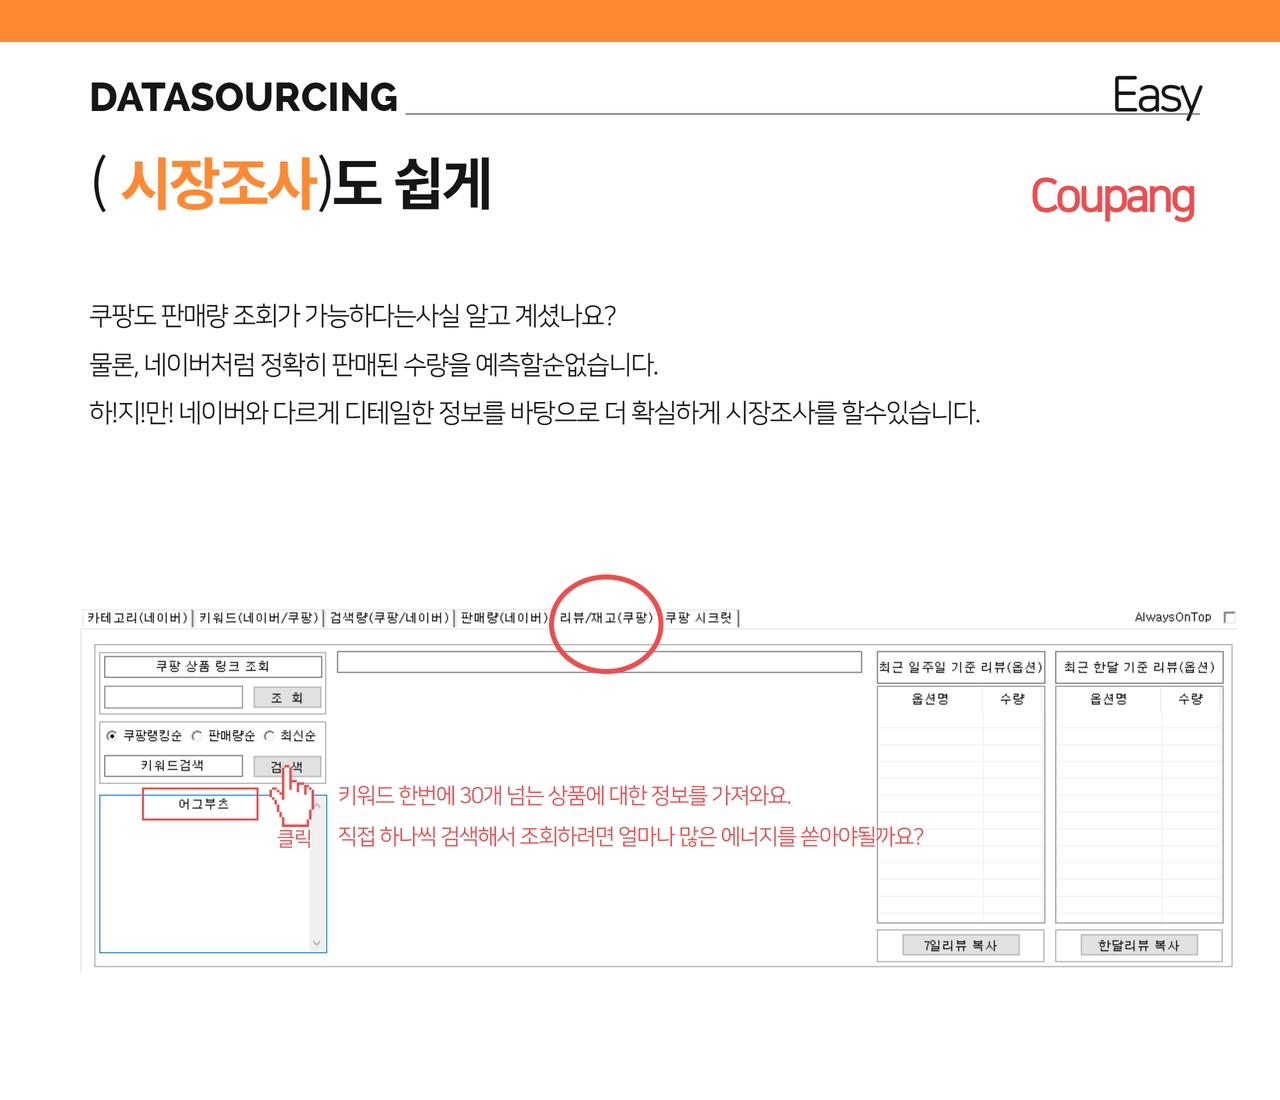1280x1100 pixels.
Task: Click the 키워드검색 field
Action: click(x=173, y=766)
